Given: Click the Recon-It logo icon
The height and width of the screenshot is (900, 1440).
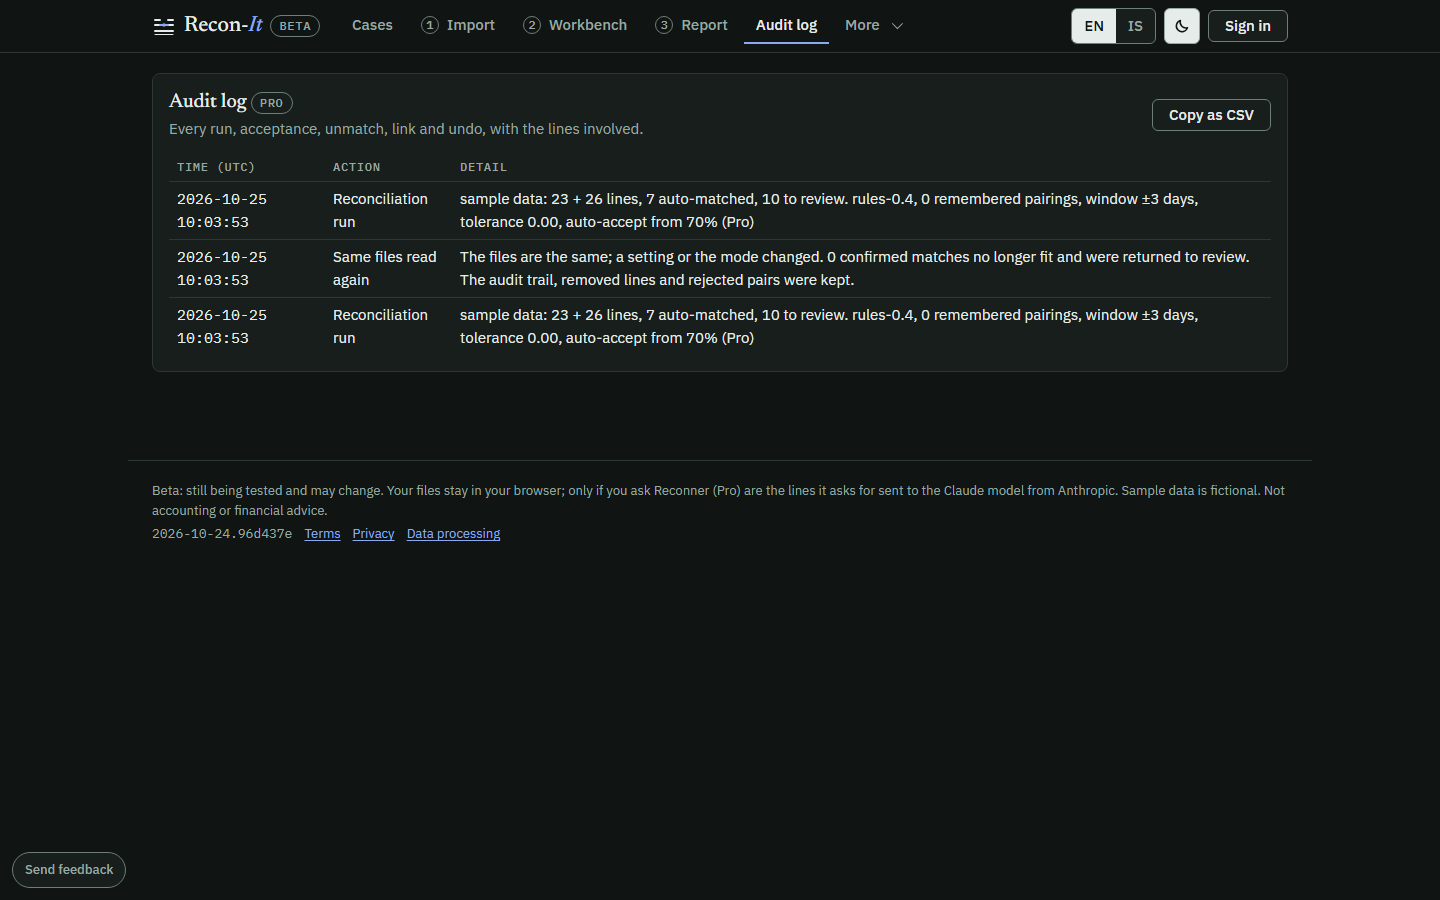Looking at the screenshot, I should tap(164, 26).
